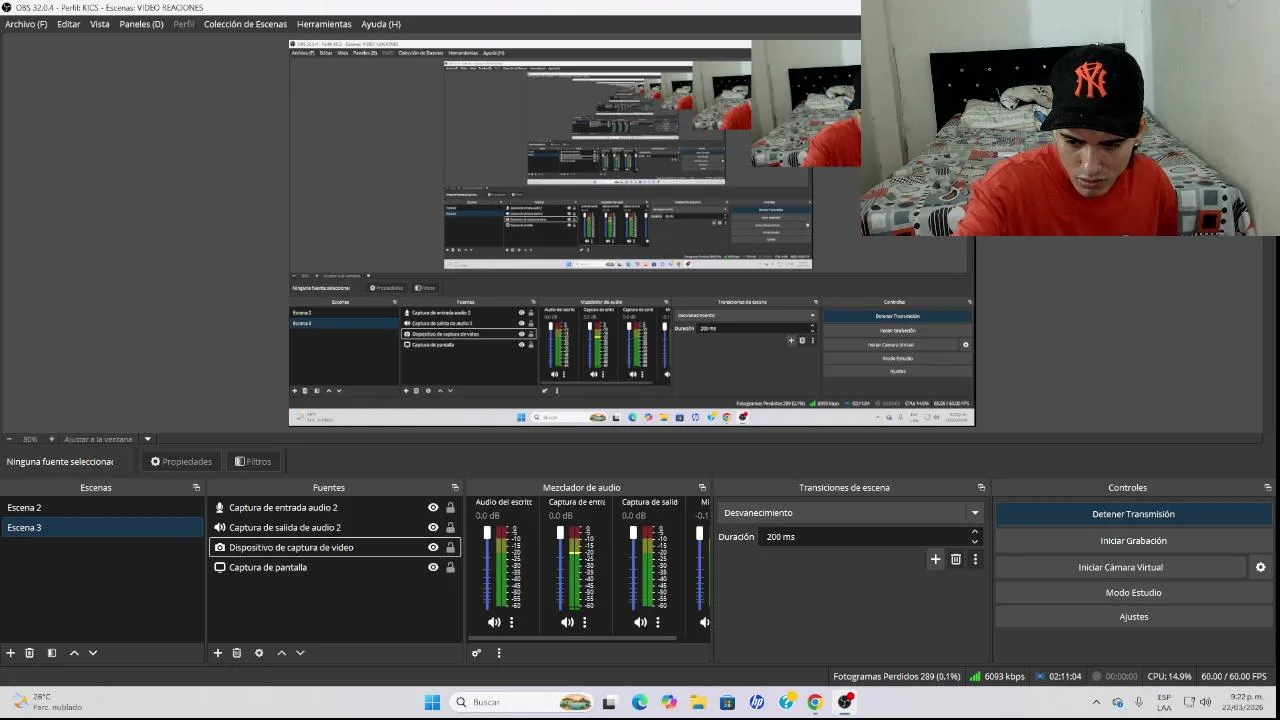Lock the Dispositivo de captura de video source
The height and width of the screenshot is (720, 1280).
point(451,548)
